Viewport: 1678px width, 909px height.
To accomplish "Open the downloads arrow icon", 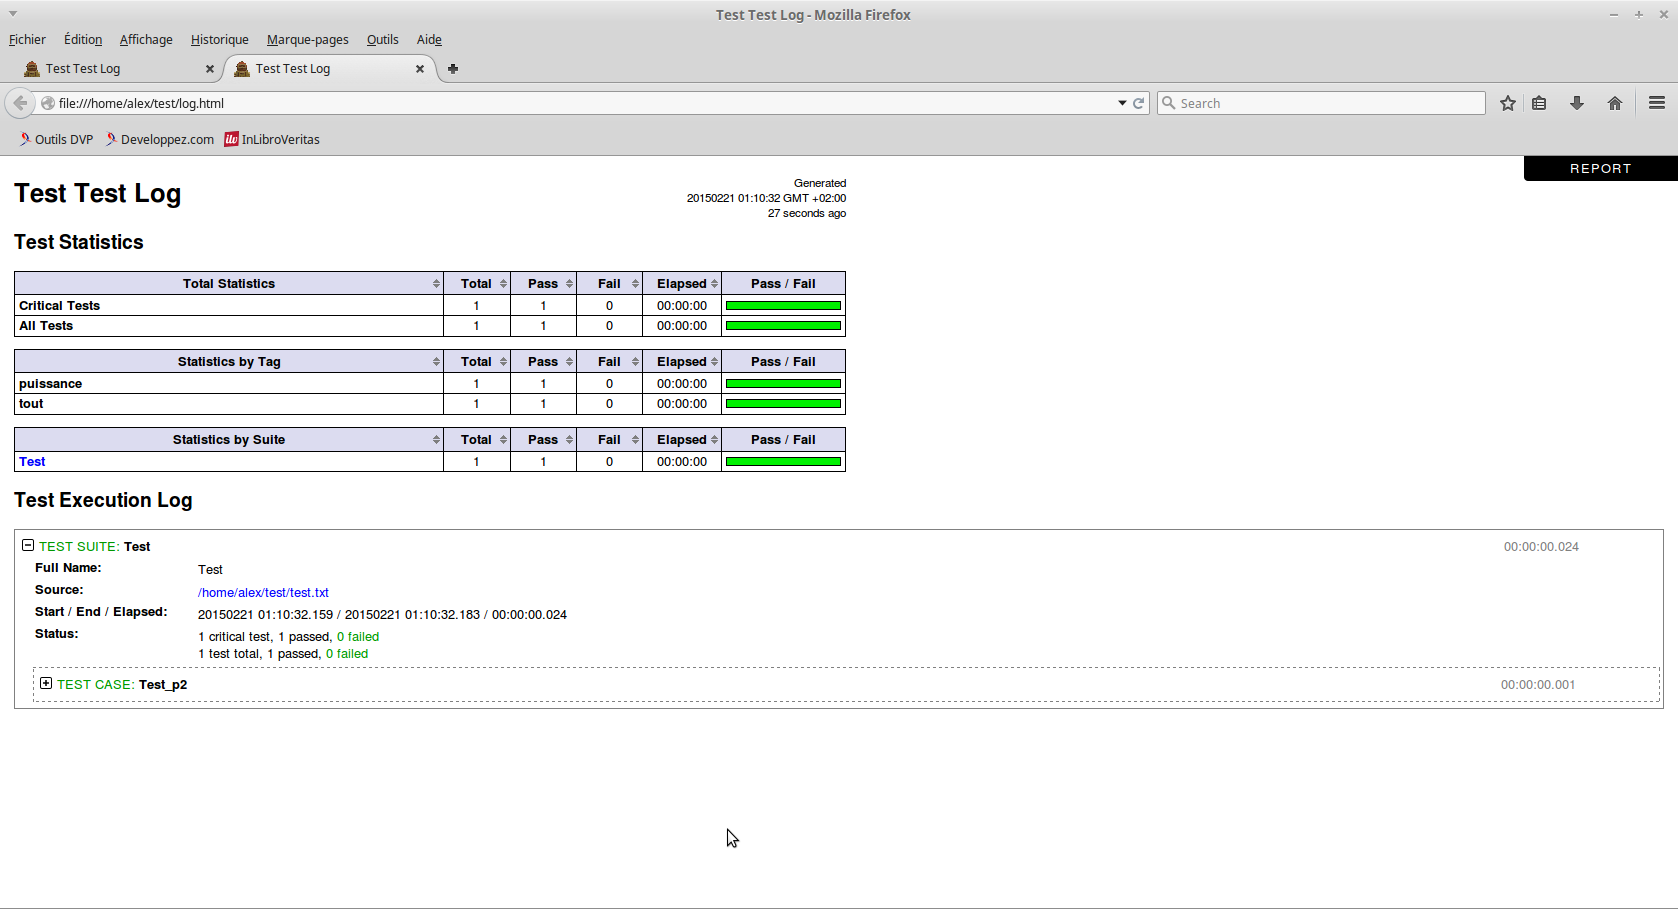I will [1577, 103].
